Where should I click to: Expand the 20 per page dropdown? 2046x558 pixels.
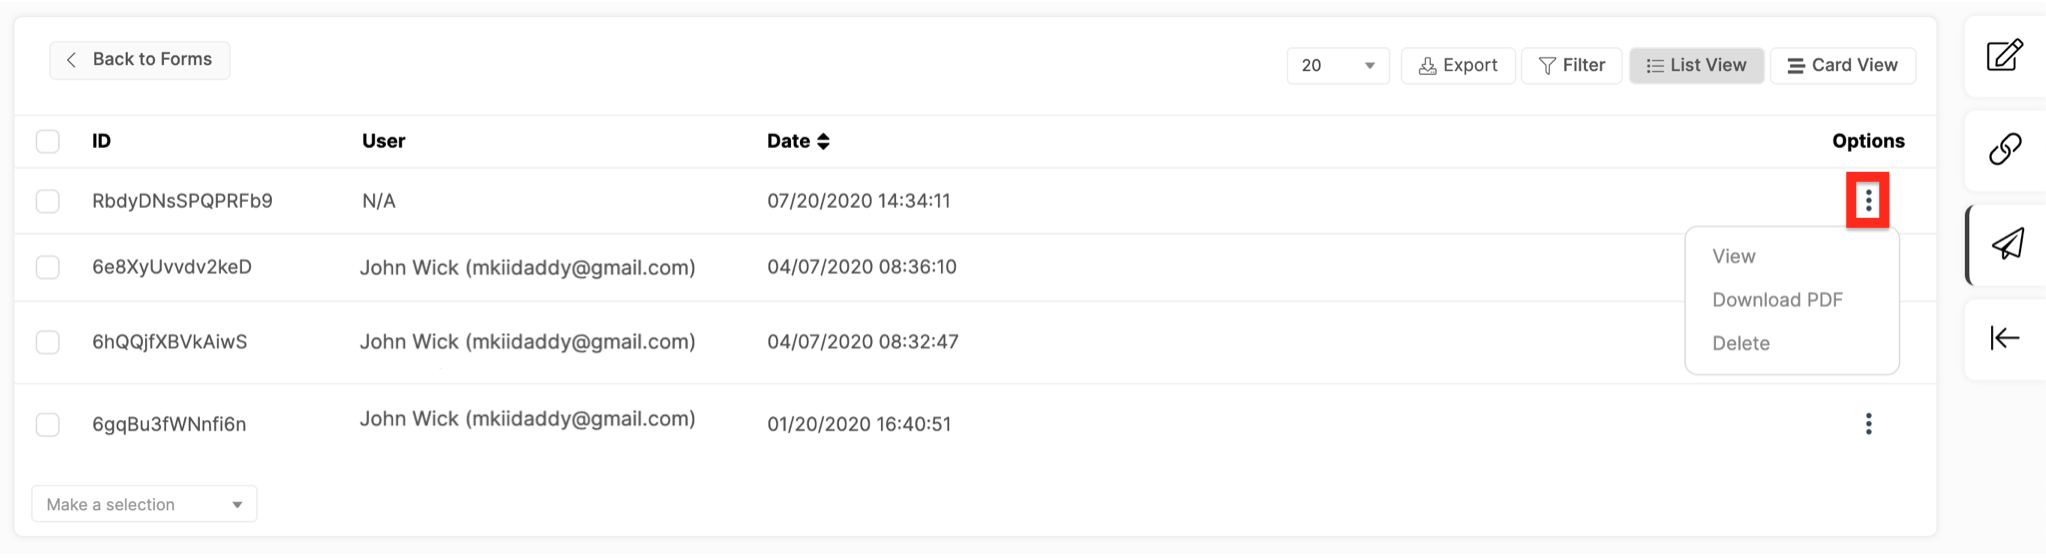click(x=1337, y=65)
